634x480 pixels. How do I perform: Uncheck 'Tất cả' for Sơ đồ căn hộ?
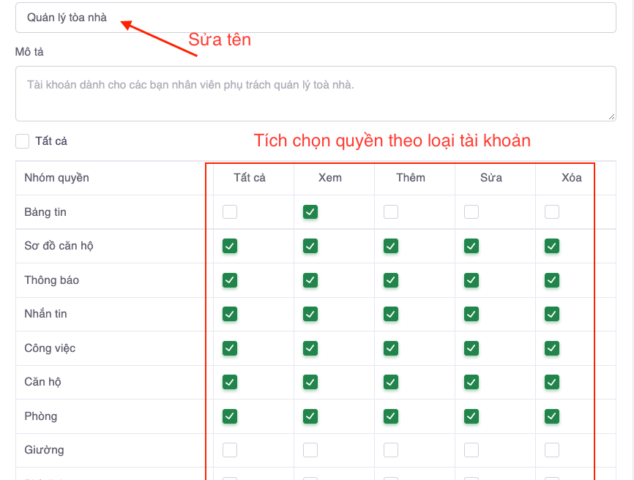coord(230,246)
